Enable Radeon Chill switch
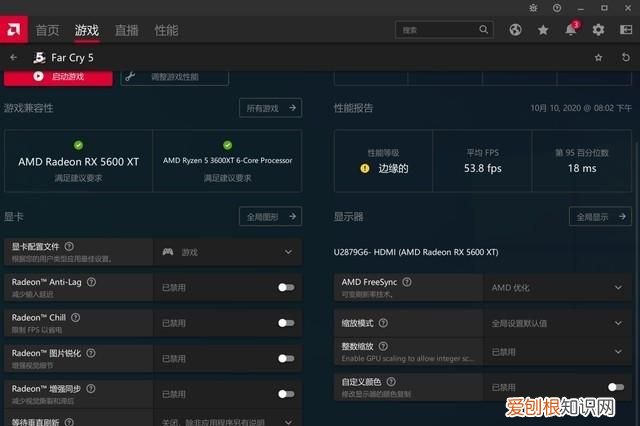This screenshot has width=640, height=426. click(x=286, y=323)
